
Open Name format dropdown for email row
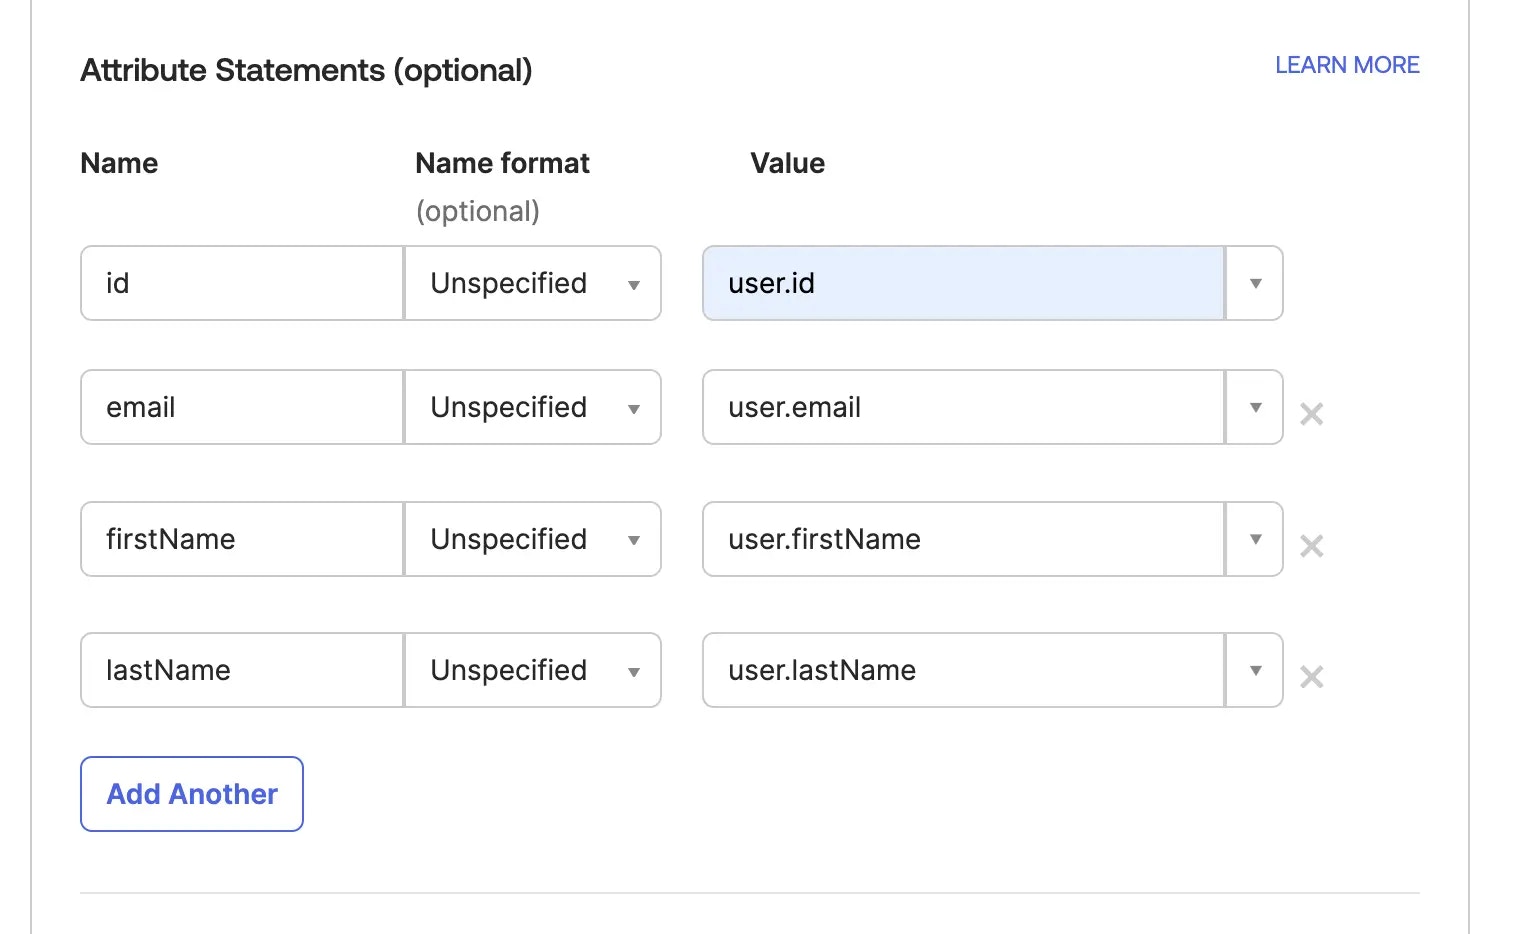click(533, 407)
